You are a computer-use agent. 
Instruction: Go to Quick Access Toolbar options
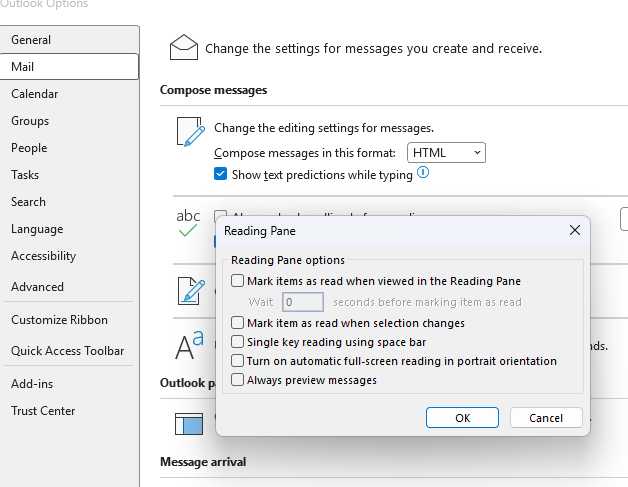(x=69, y=350)
